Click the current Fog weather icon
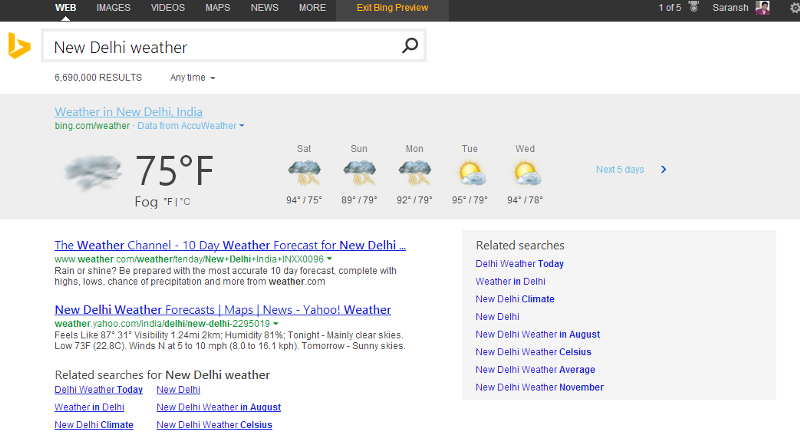Screen dimensions: 800x440 (93, 172)
